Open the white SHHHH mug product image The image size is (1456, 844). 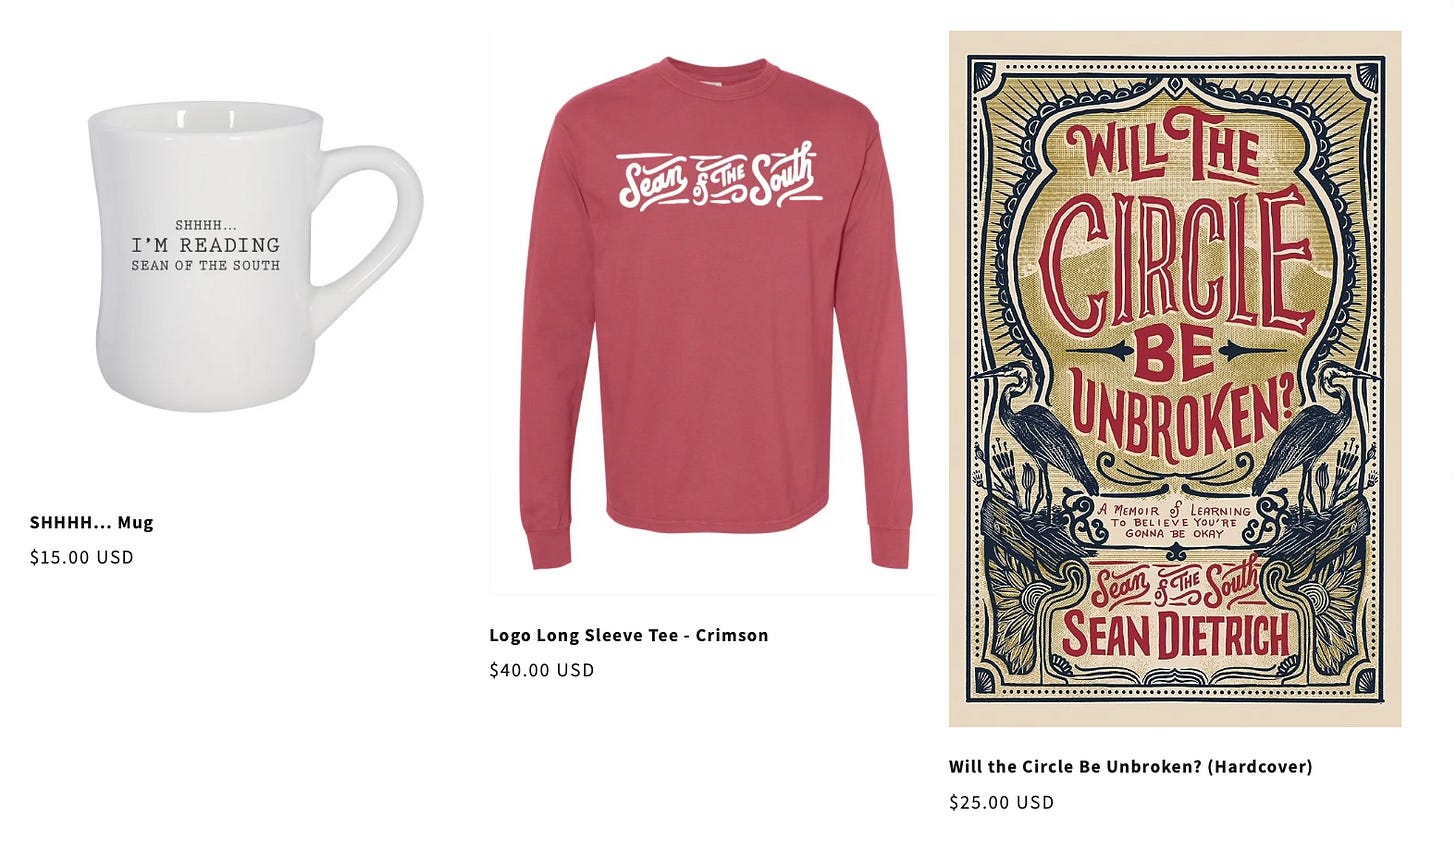[x=255, y=256]
